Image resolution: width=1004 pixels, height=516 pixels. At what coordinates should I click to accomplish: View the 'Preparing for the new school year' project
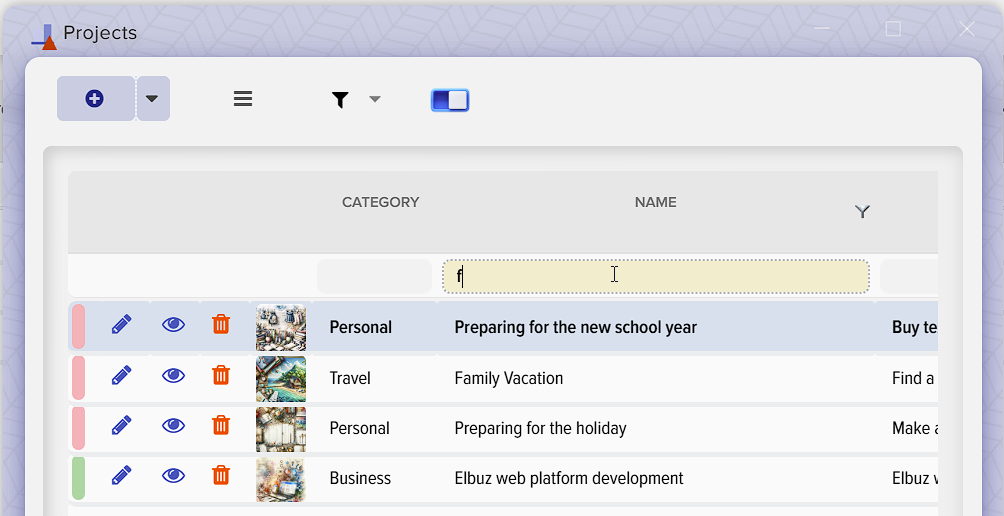[x=173, y=325]
